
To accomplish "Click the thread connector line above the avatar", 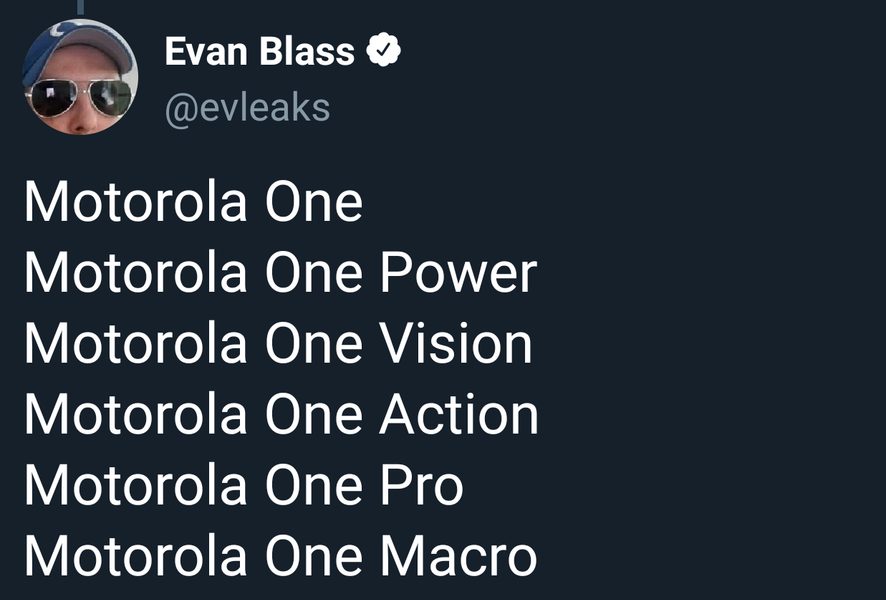I will point(79,6).
